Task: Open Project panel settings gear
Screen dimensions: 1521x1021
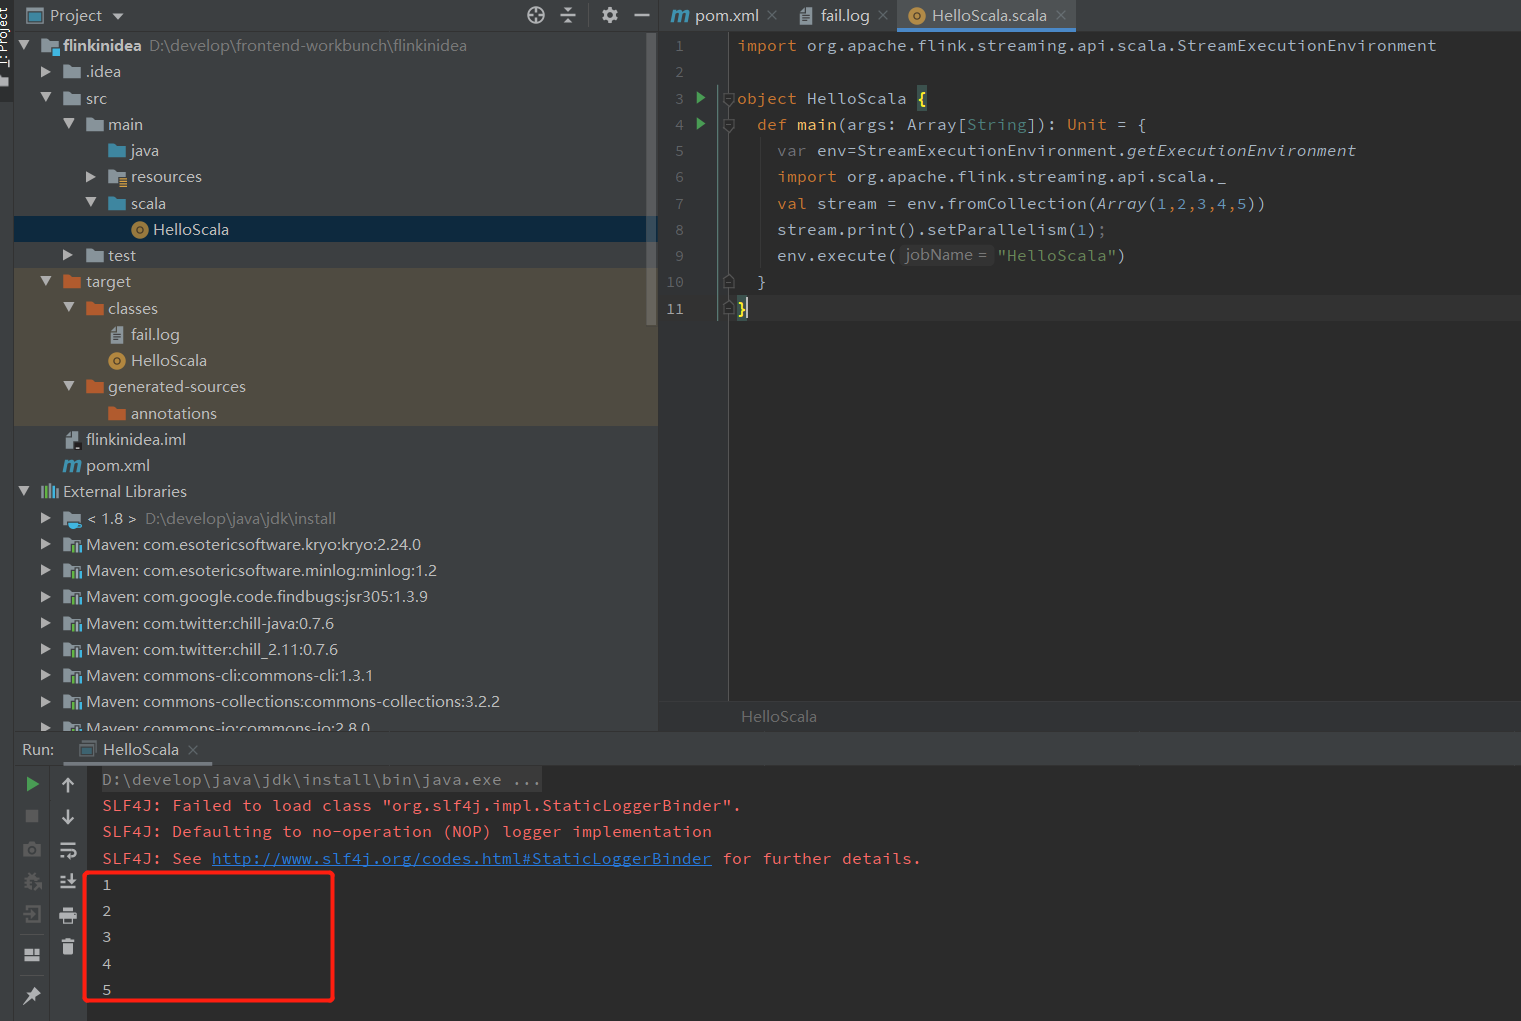Action: pos(610,15)
